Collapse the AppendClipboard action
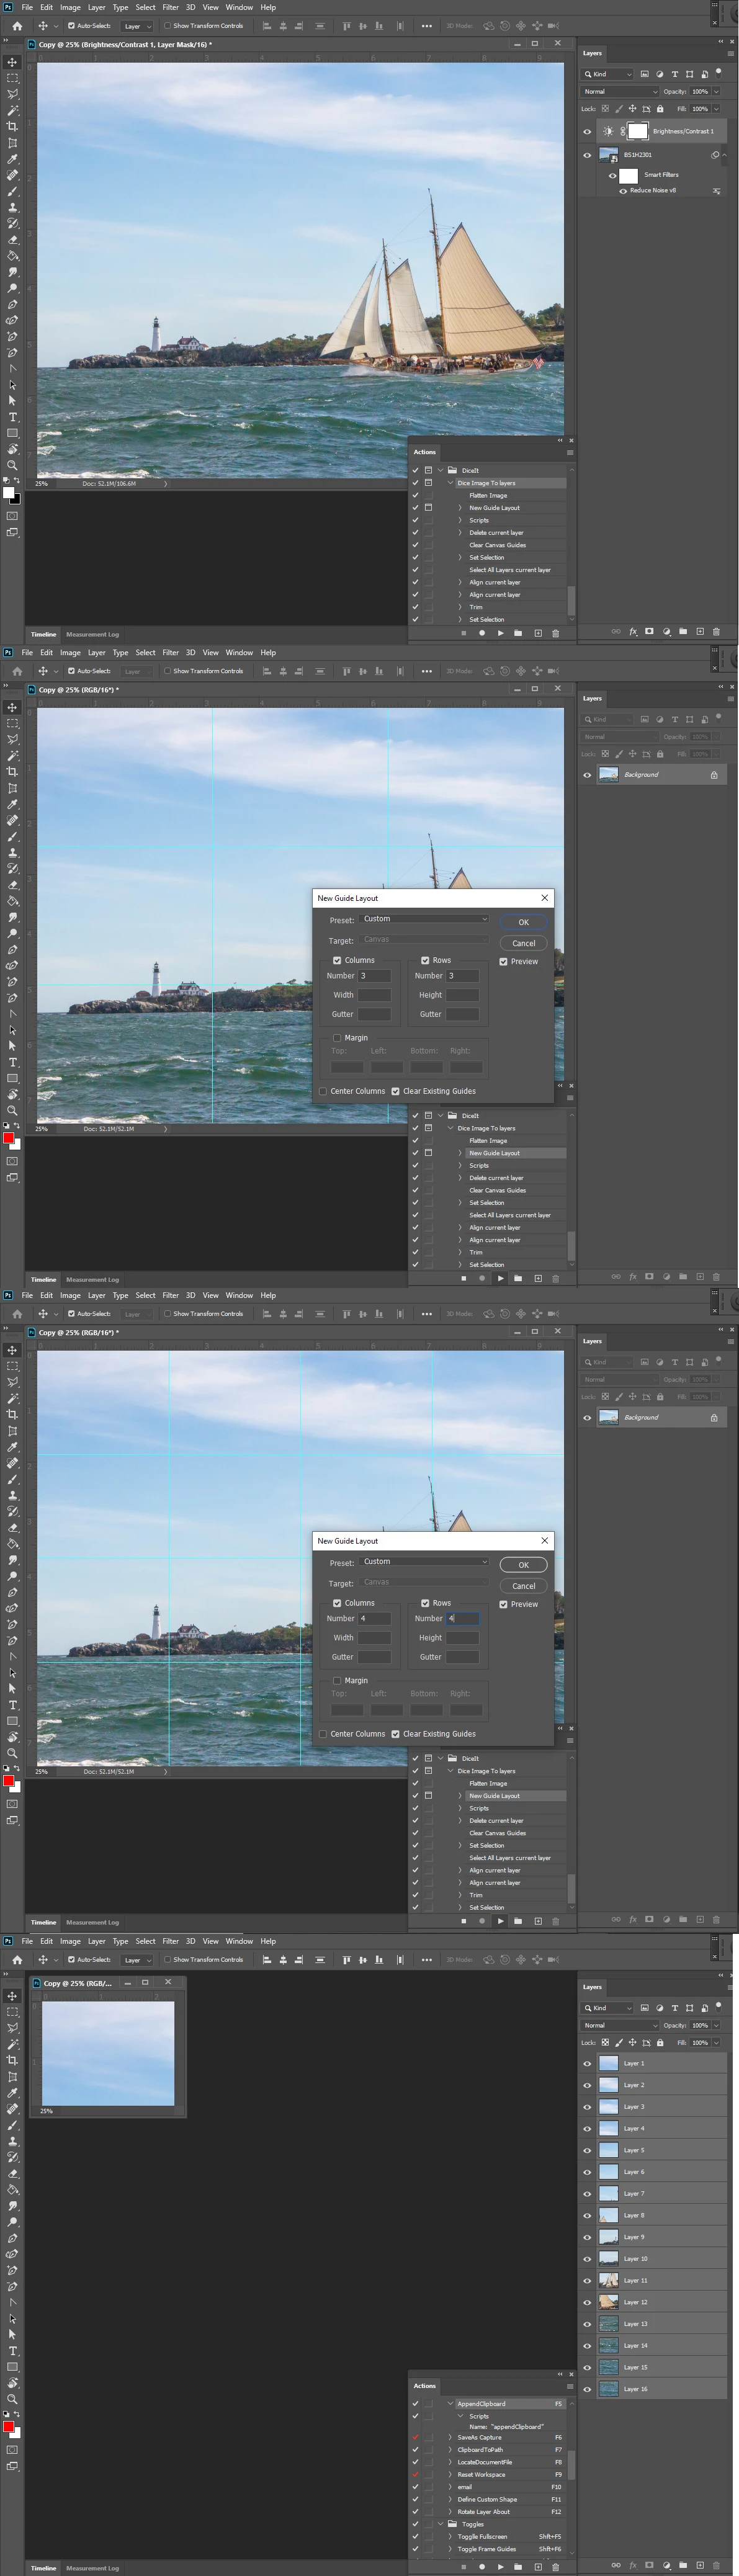 pyautogui.click(x=450, y=2404)
